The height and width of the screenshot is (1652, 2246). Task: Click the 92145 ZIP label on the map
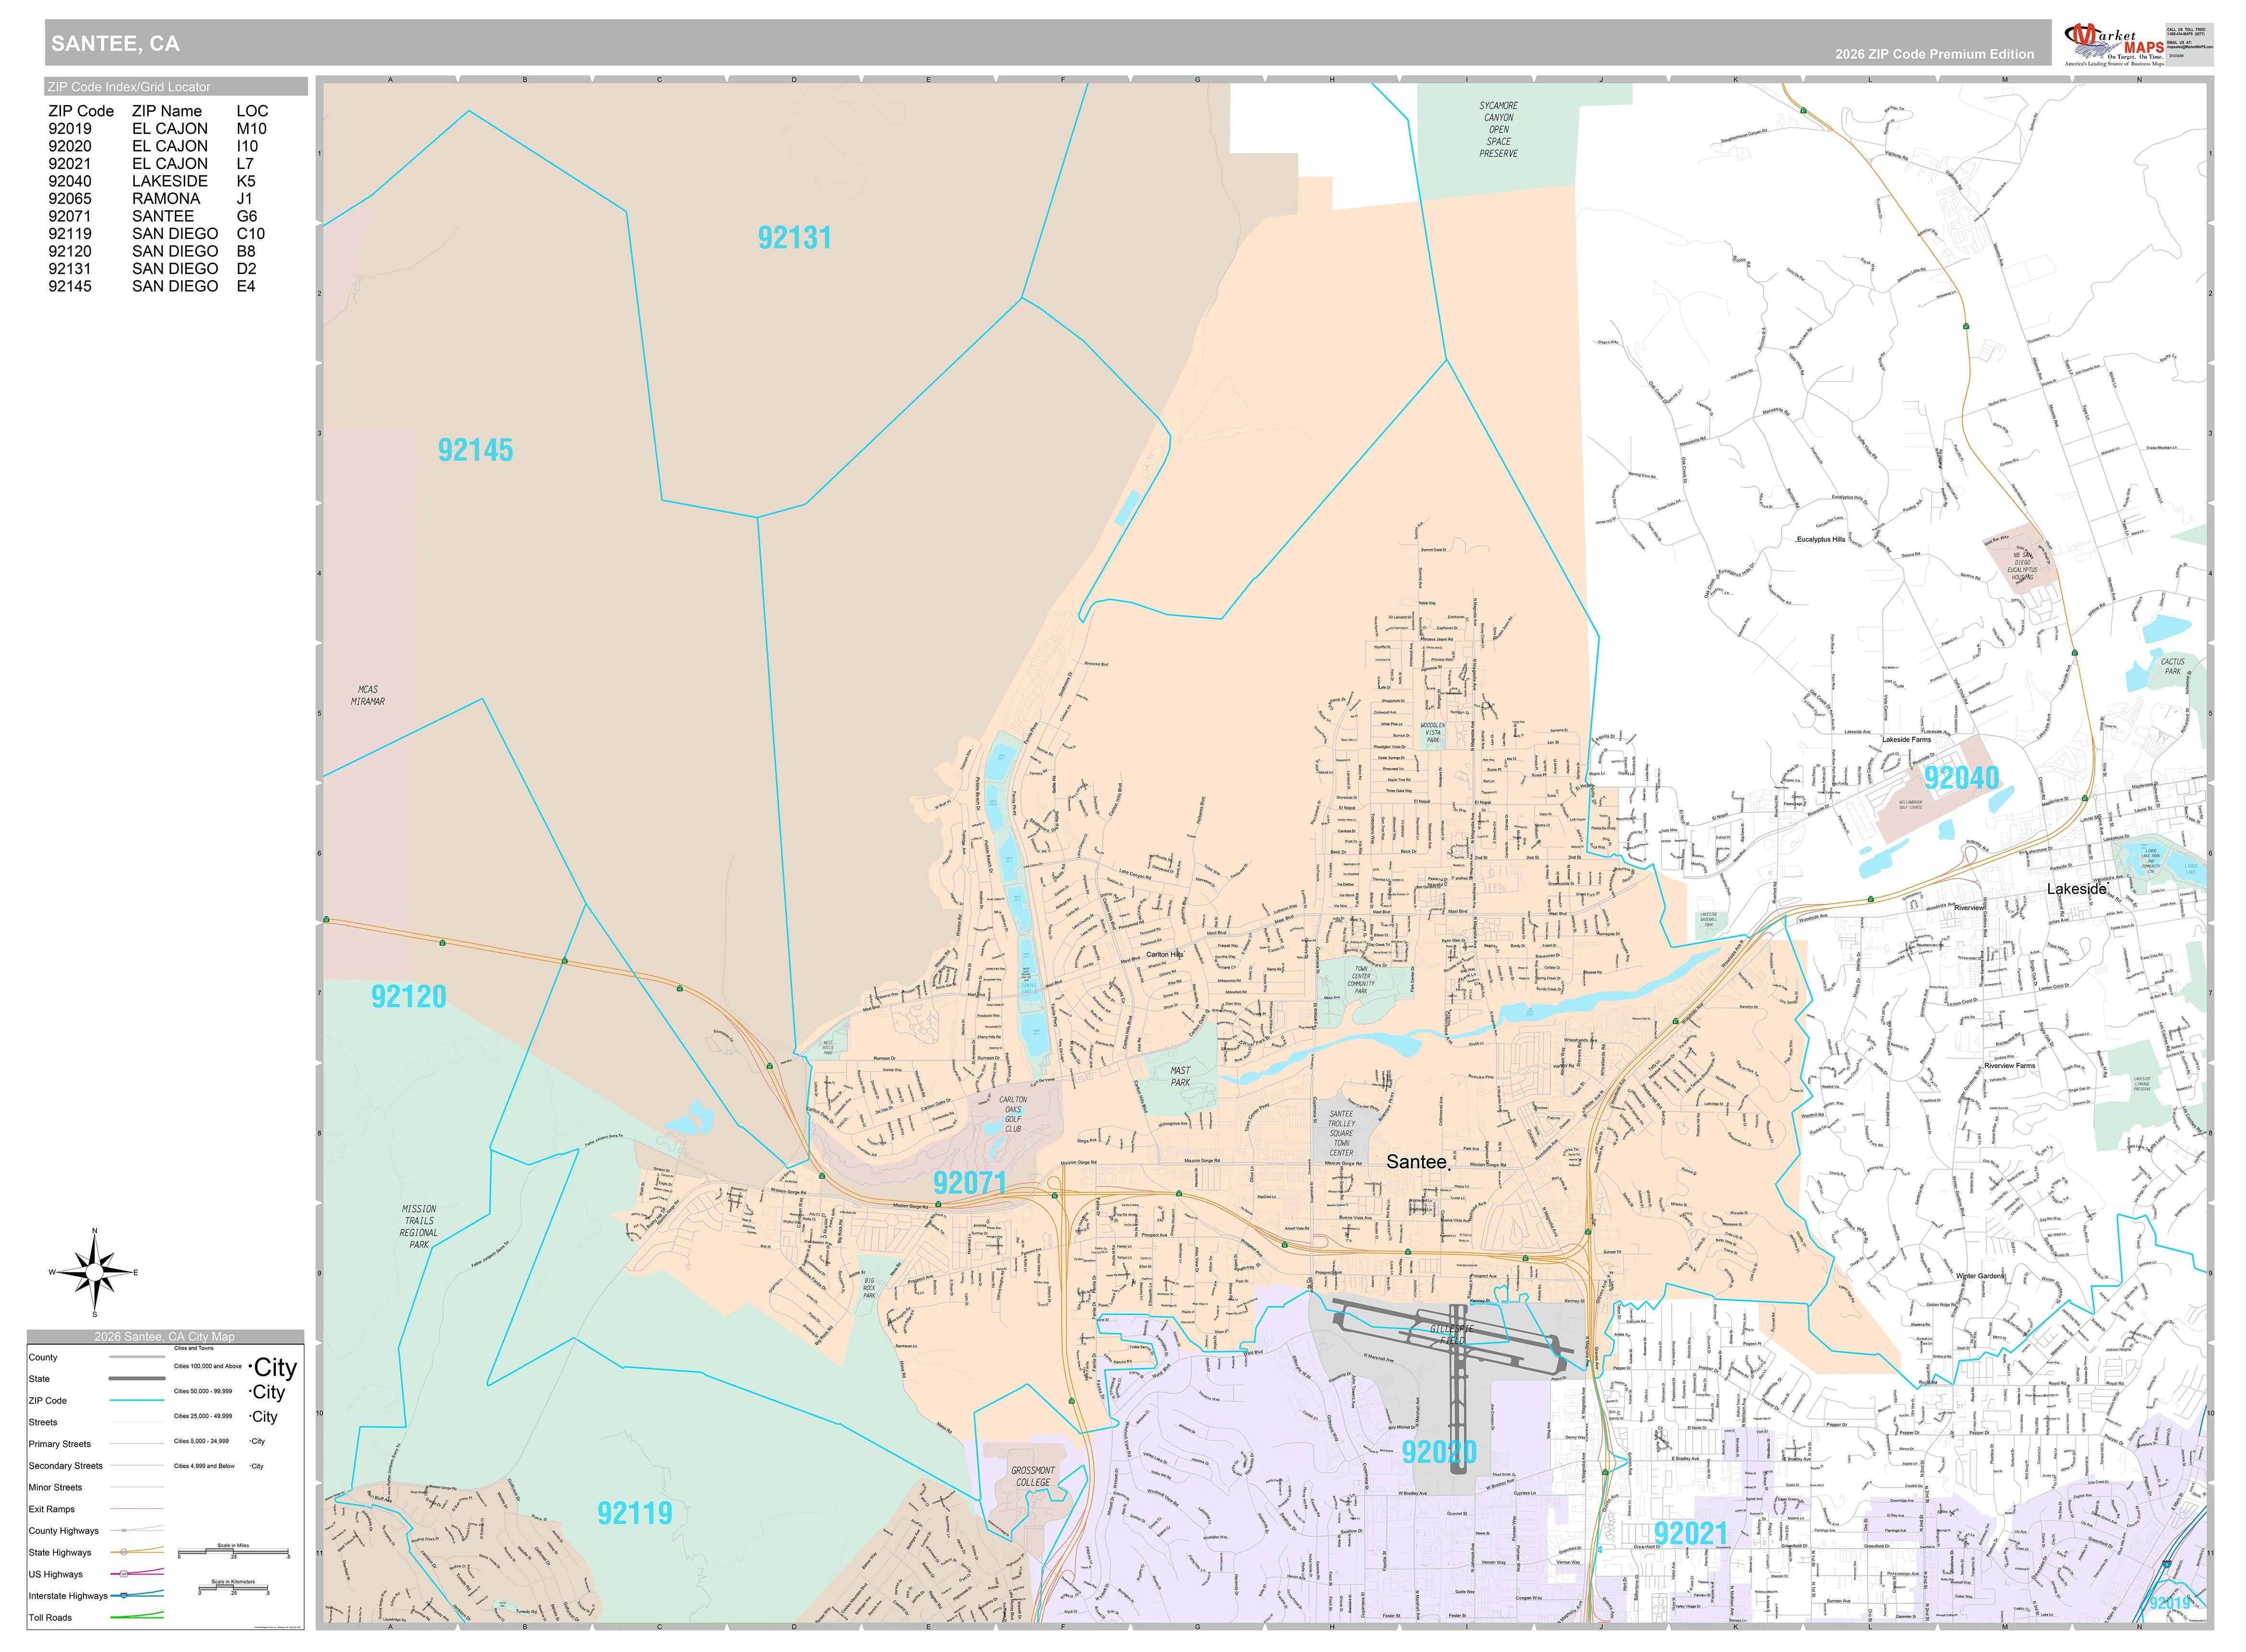[x=475, y=450]
